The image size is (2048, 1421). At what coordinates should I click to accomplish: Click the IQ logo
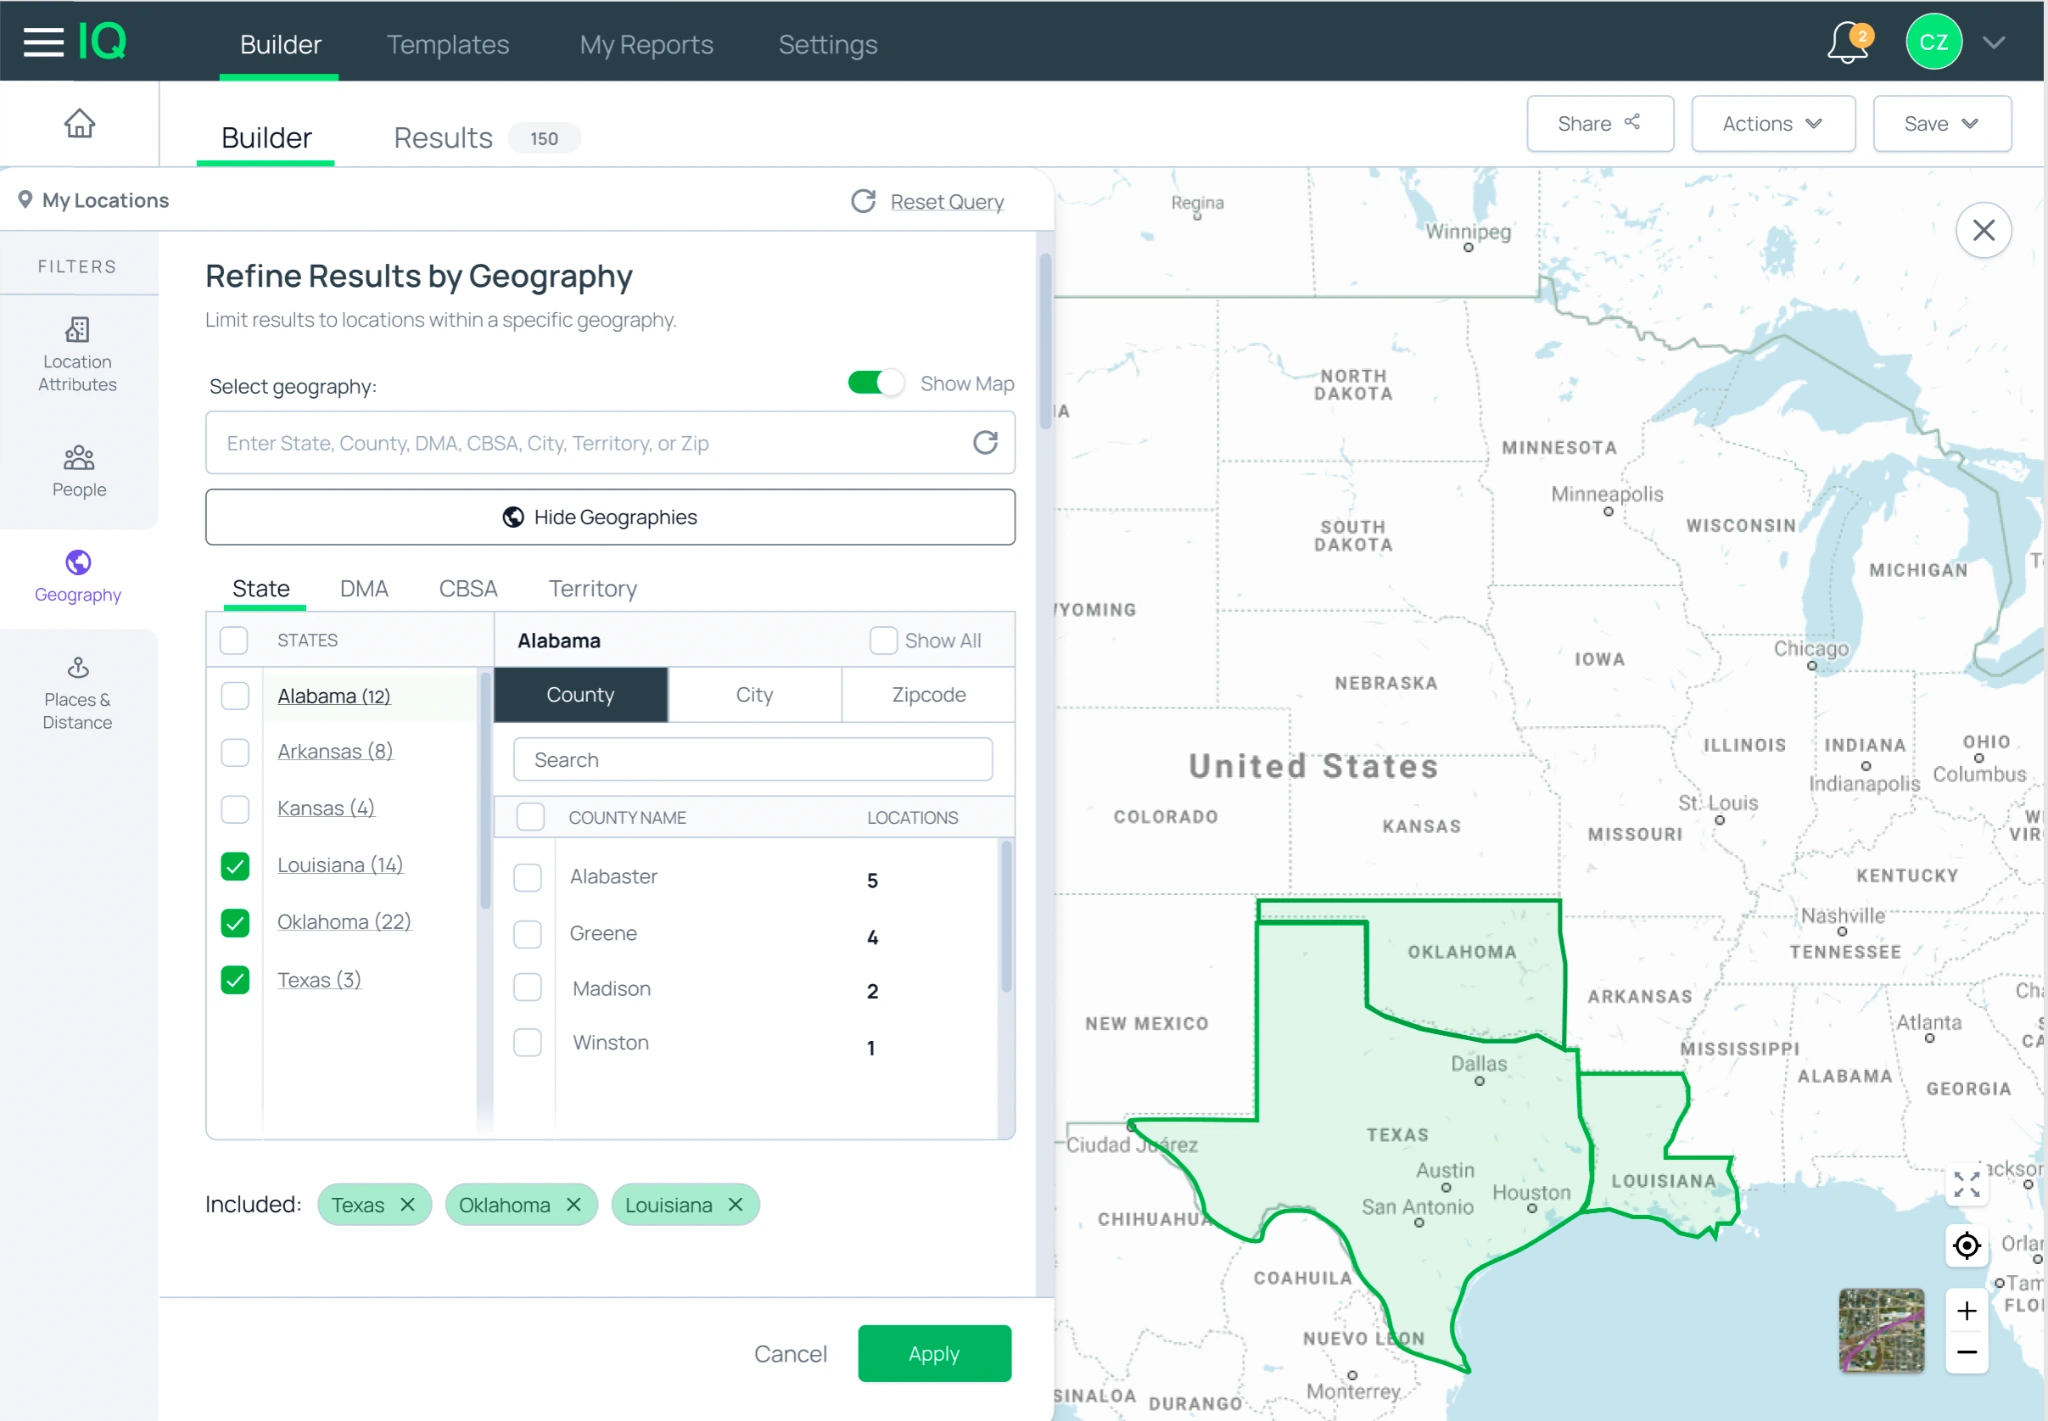click(102, 42)
